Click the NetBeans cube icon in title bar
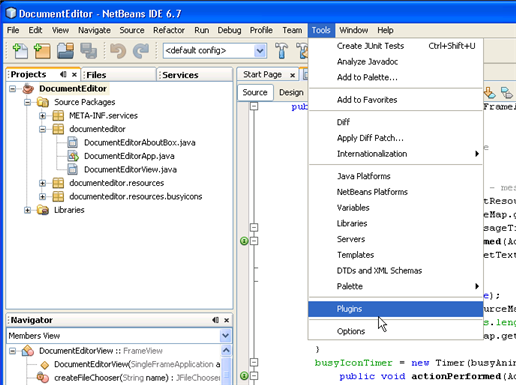516x385 pixels. click(11, 13)
